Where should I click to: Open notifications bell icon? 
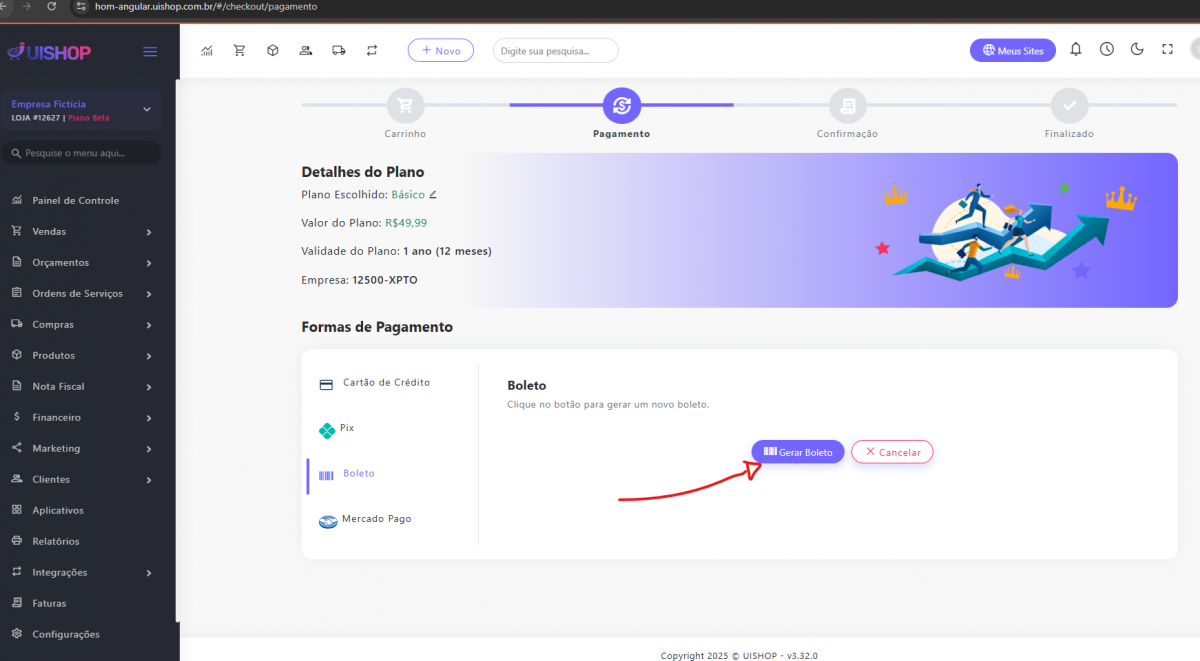pos(1076,49)
